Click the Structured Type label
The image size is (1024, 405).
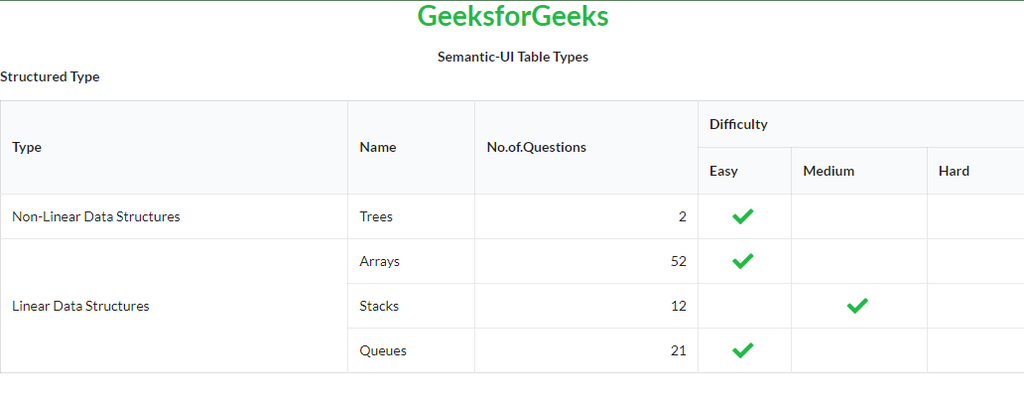[x=50, y=77]
